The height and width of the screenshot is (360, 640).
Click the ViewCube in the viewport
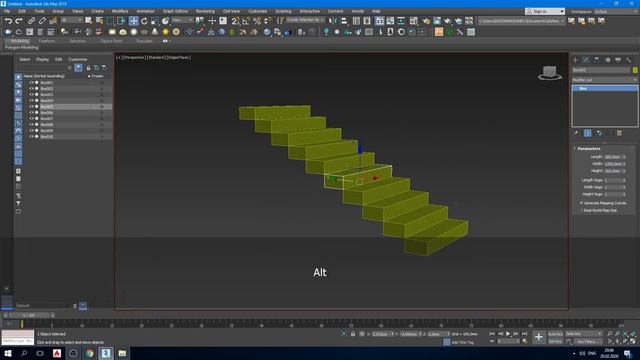pyautogui.click(x=550, y=73)
